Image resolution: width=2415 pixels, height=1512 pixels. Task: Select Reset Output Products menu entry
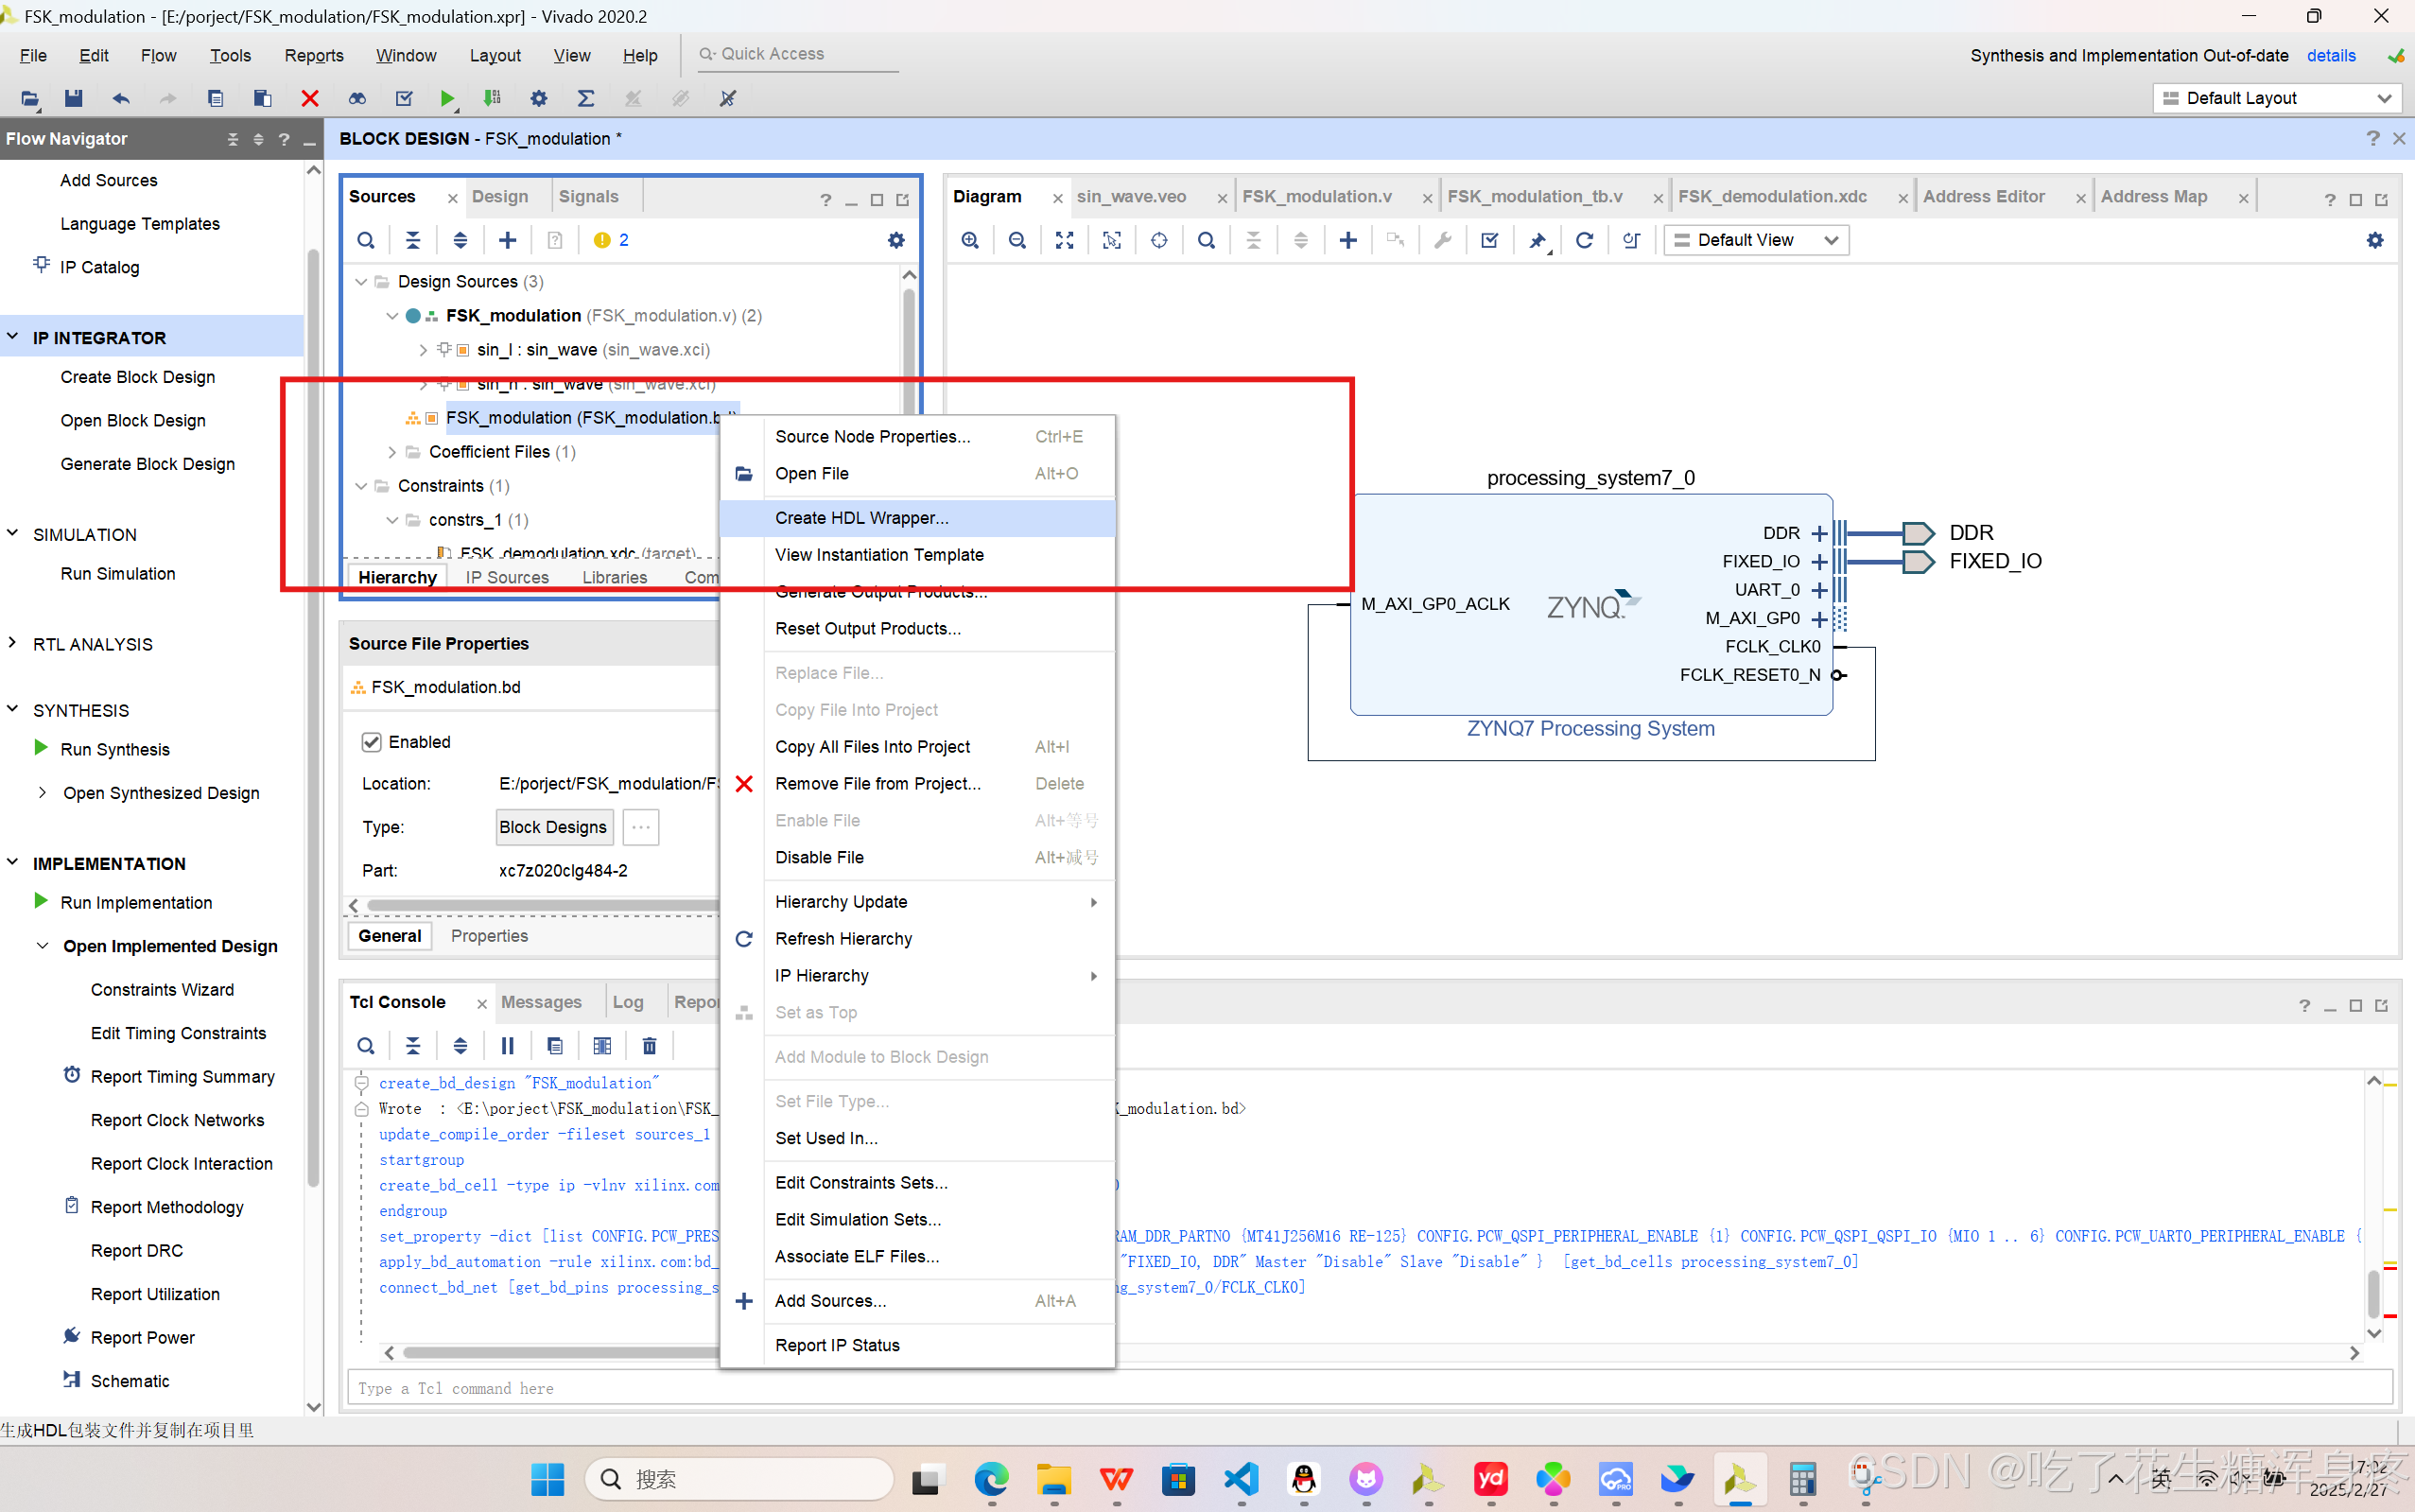(x=917, y=629)
